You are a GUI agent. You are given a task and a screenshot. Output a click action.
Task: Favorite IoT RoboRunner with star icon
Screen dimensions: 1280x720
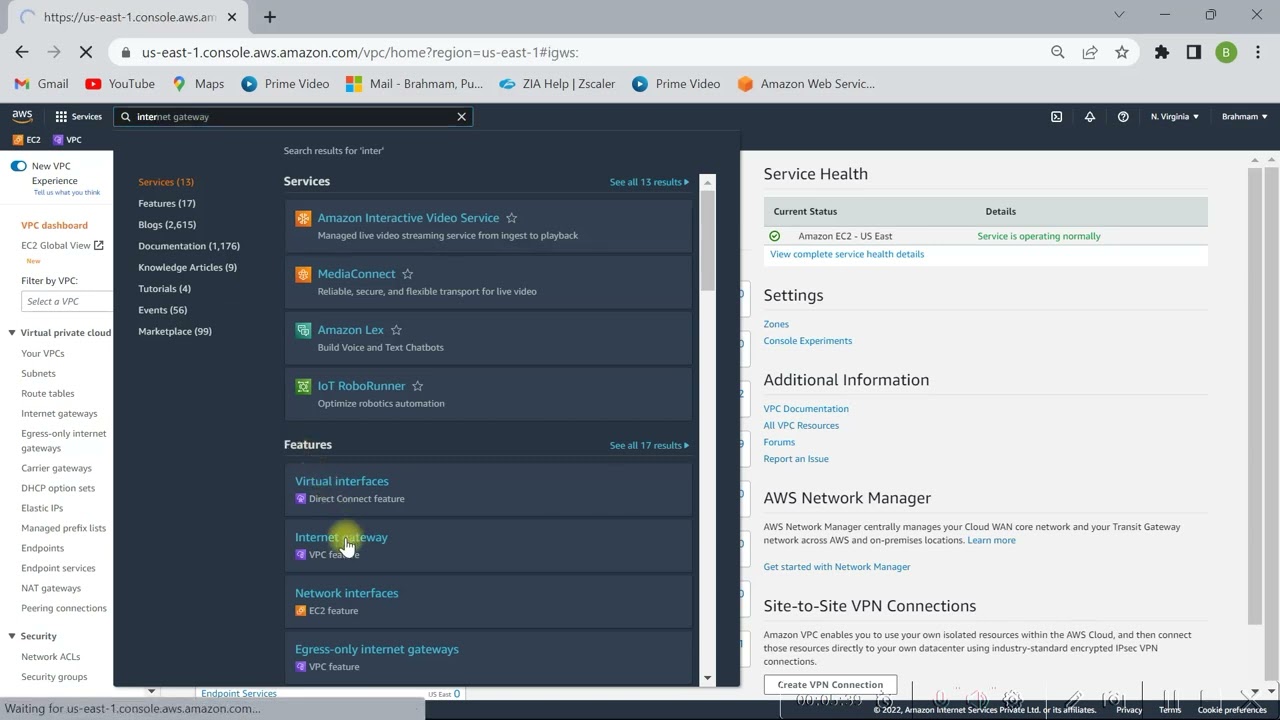pos(418,386)
